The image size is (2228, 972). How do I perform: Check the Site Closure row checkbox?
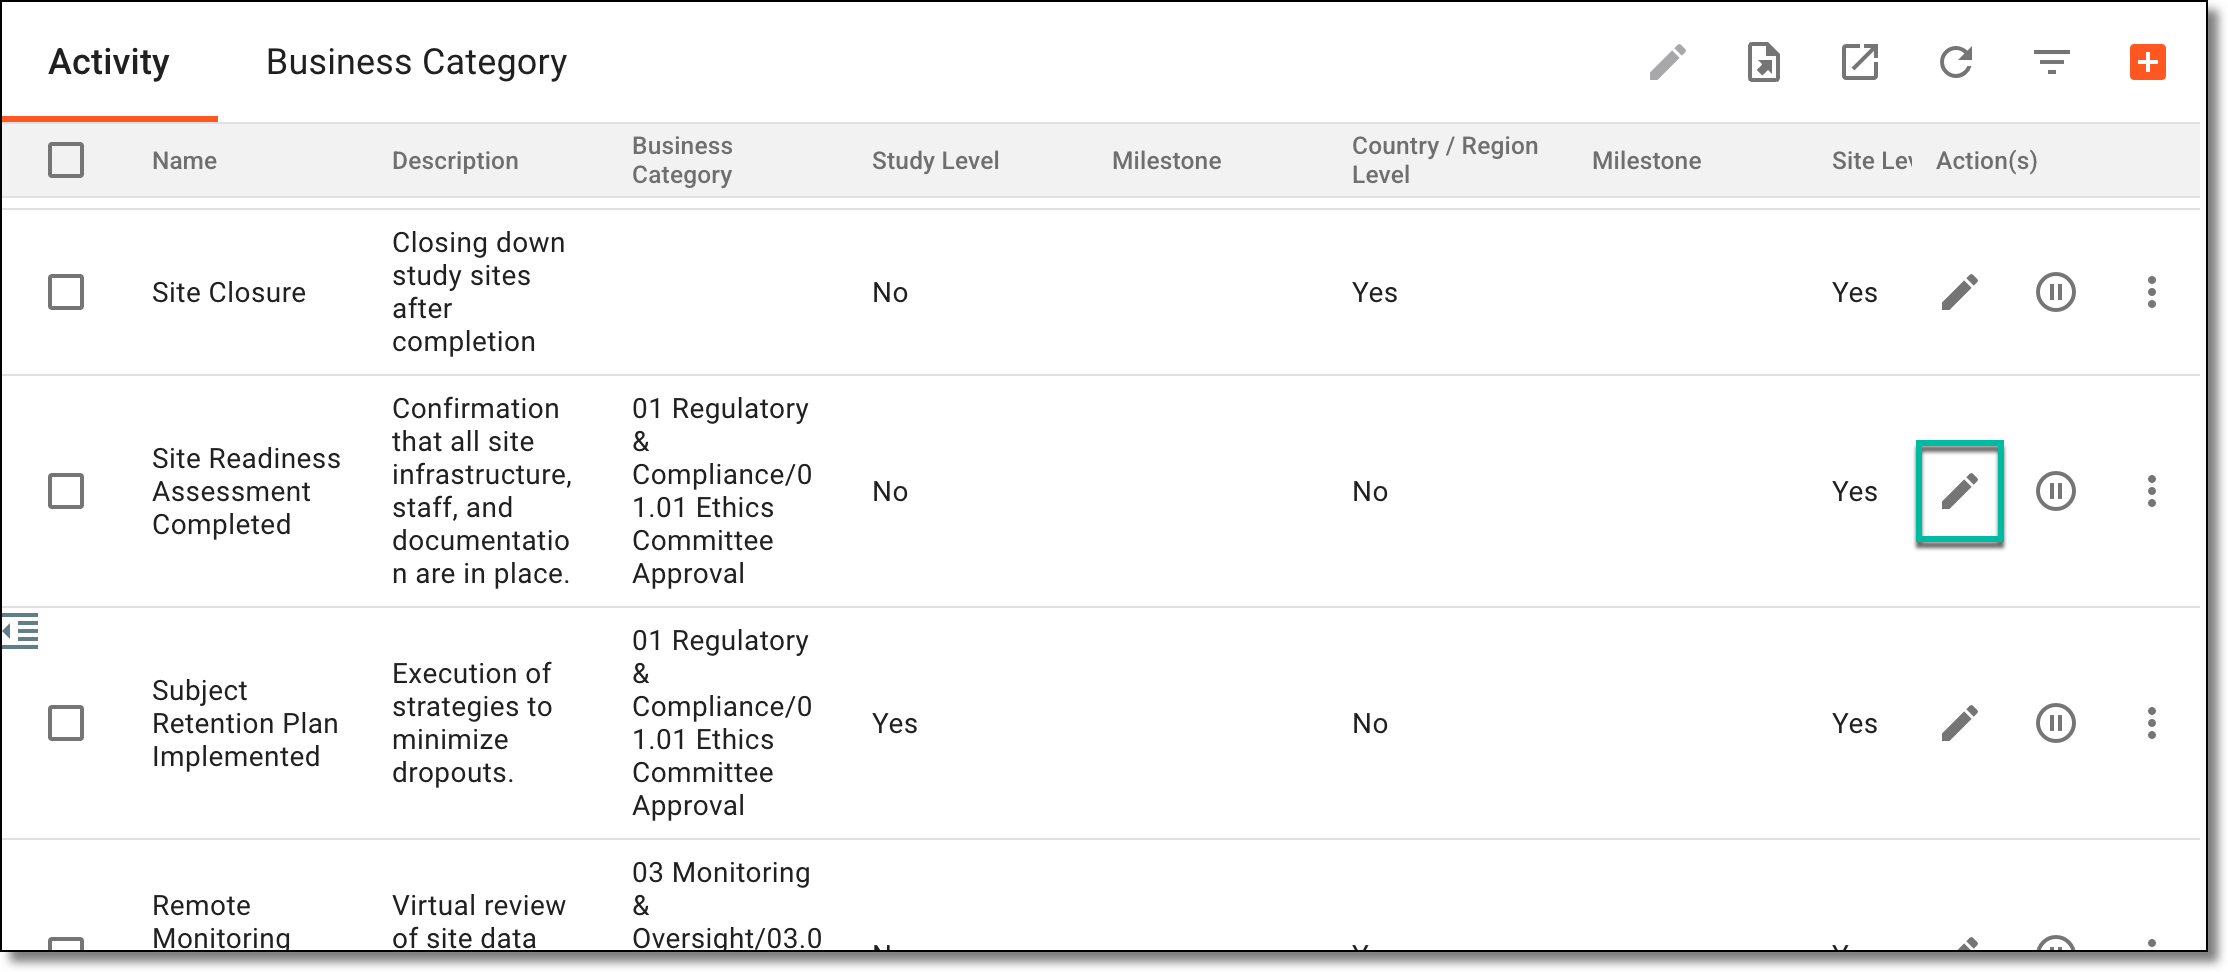click(x=66, y=292)
